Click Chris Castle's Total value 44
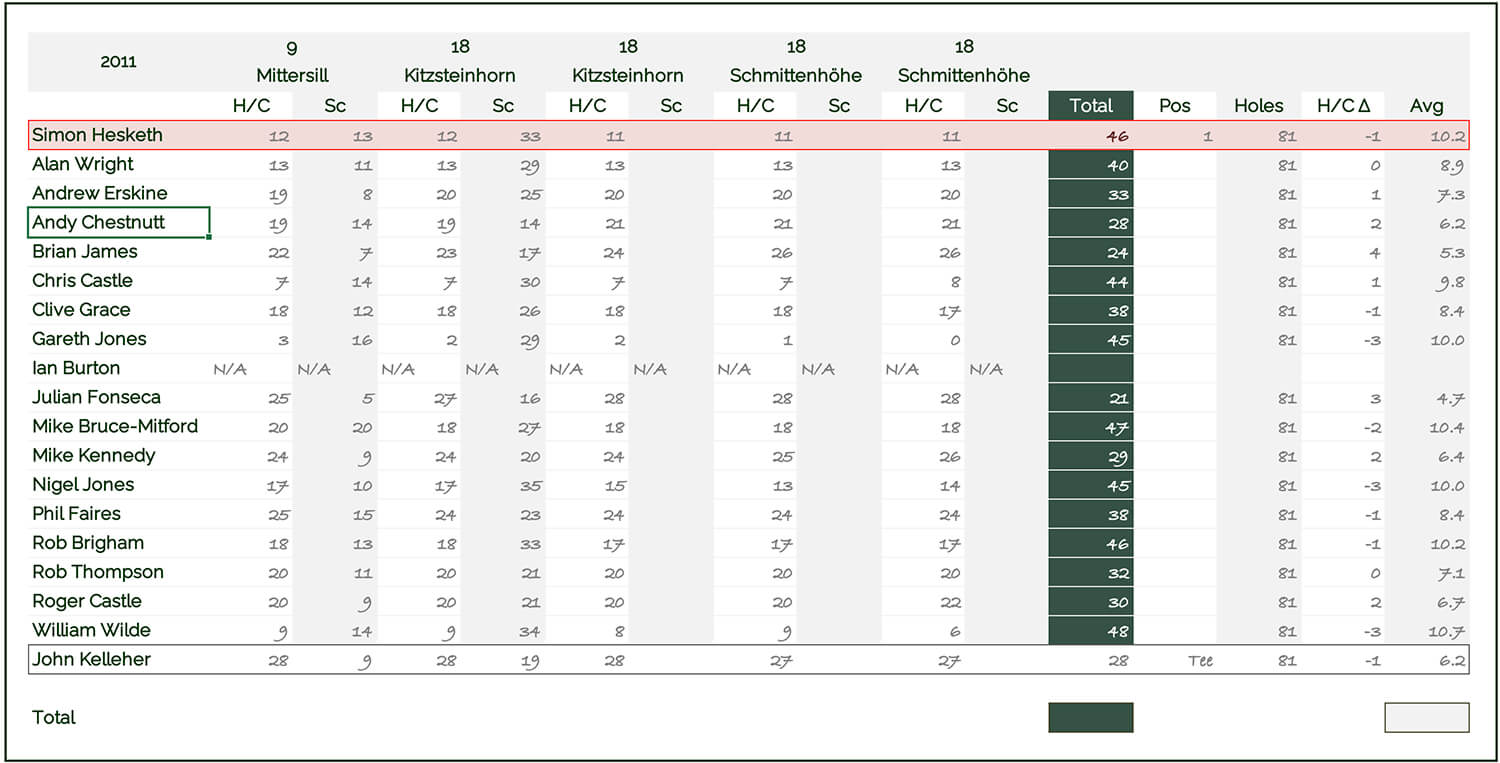Screen dimensions: 1500x763 1091,281
